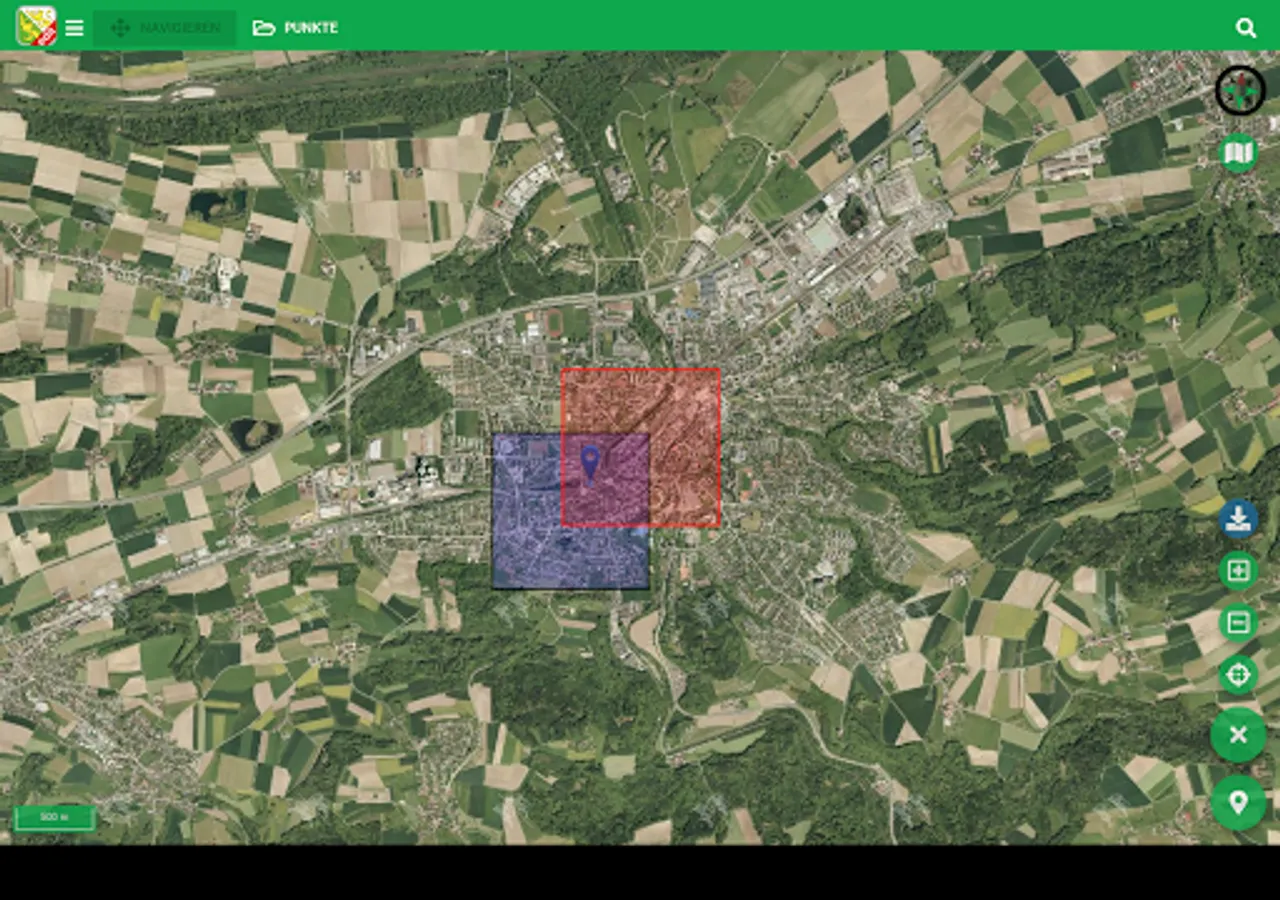Click the blue download button
The height and width of the screenshot is (900, 1280).
pyautogui.click(x=1238, y=519)
